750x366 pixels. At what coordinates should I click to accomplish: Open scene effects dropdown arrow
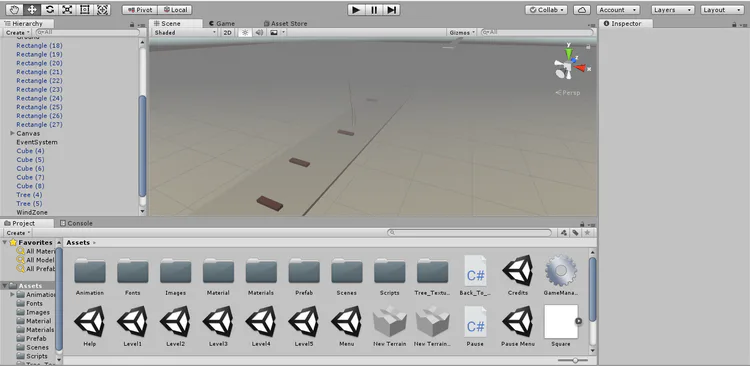tap(284, 33)
